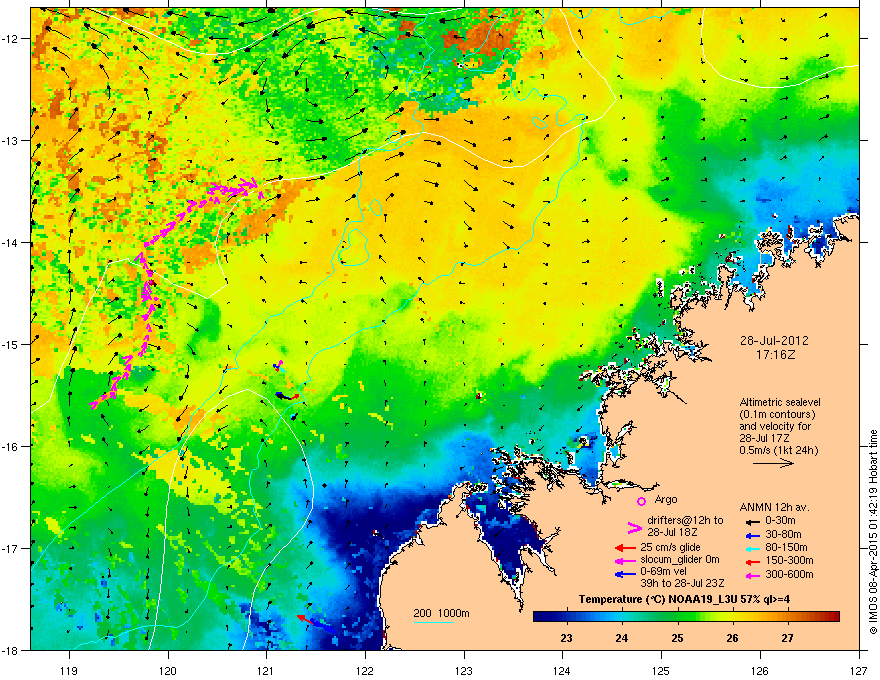Click the '80-150m' depth label
The image size is (880, 680).
tap(786, 548)
